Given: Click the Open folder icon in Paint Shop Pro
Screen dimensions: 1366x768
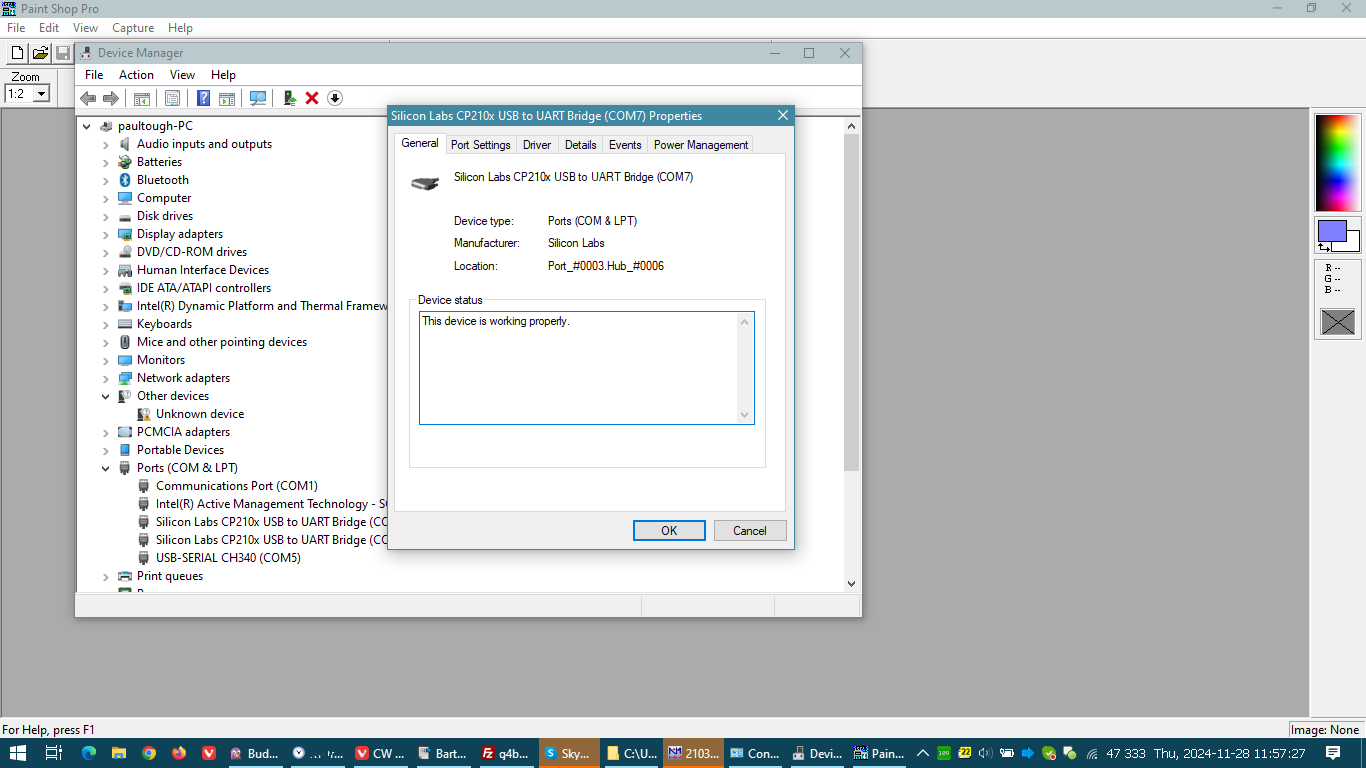Looking at the screenshot, I should 41,53.
